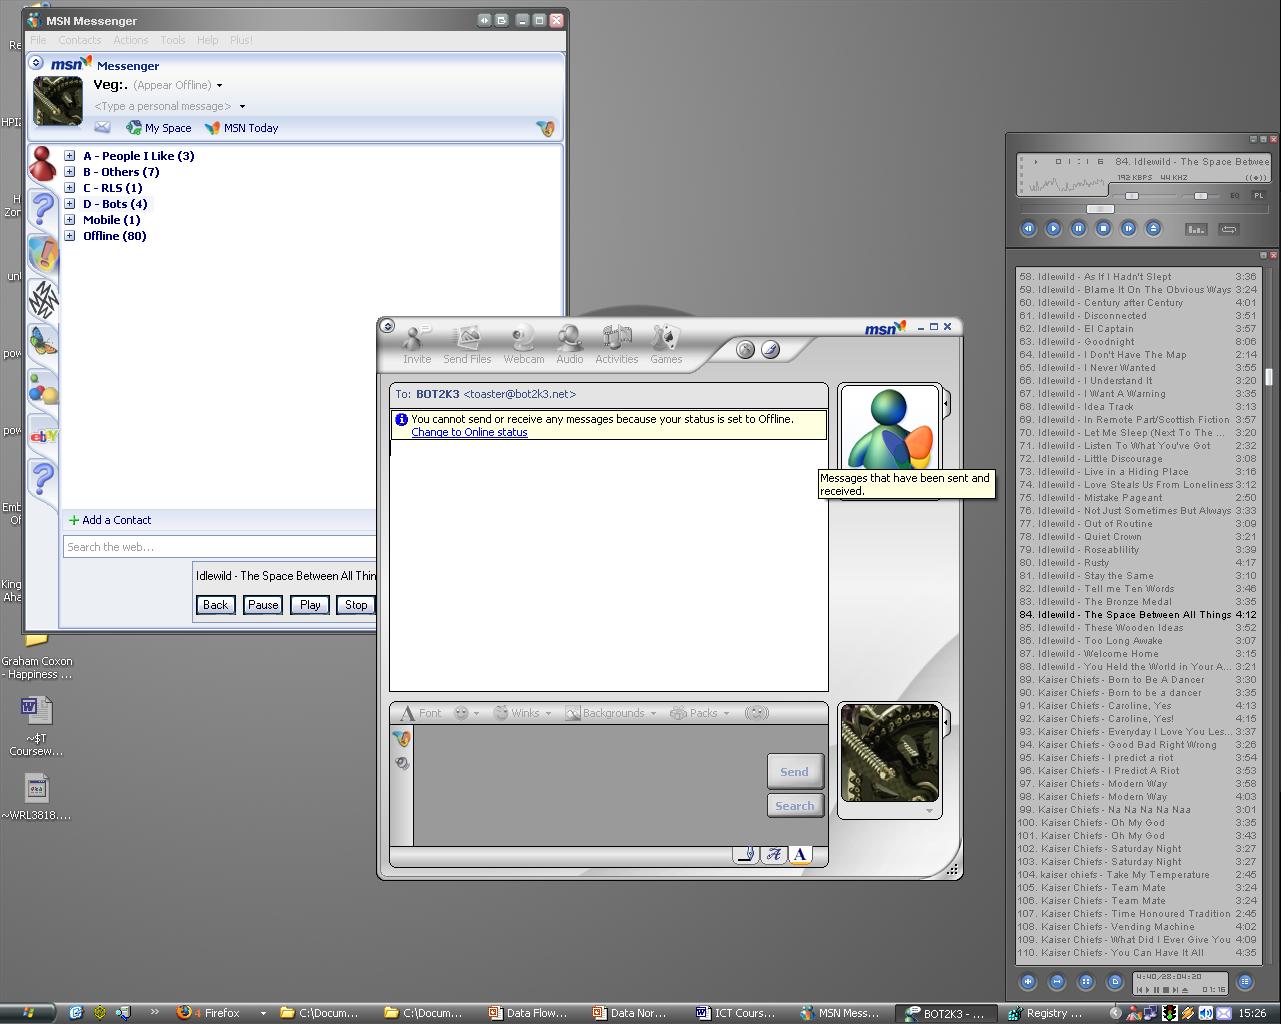Image resolution: width=1281 pixels, height=1024 pixels.
Task: Toggle EQ button in Winamp
Action: coord(1235,196)
